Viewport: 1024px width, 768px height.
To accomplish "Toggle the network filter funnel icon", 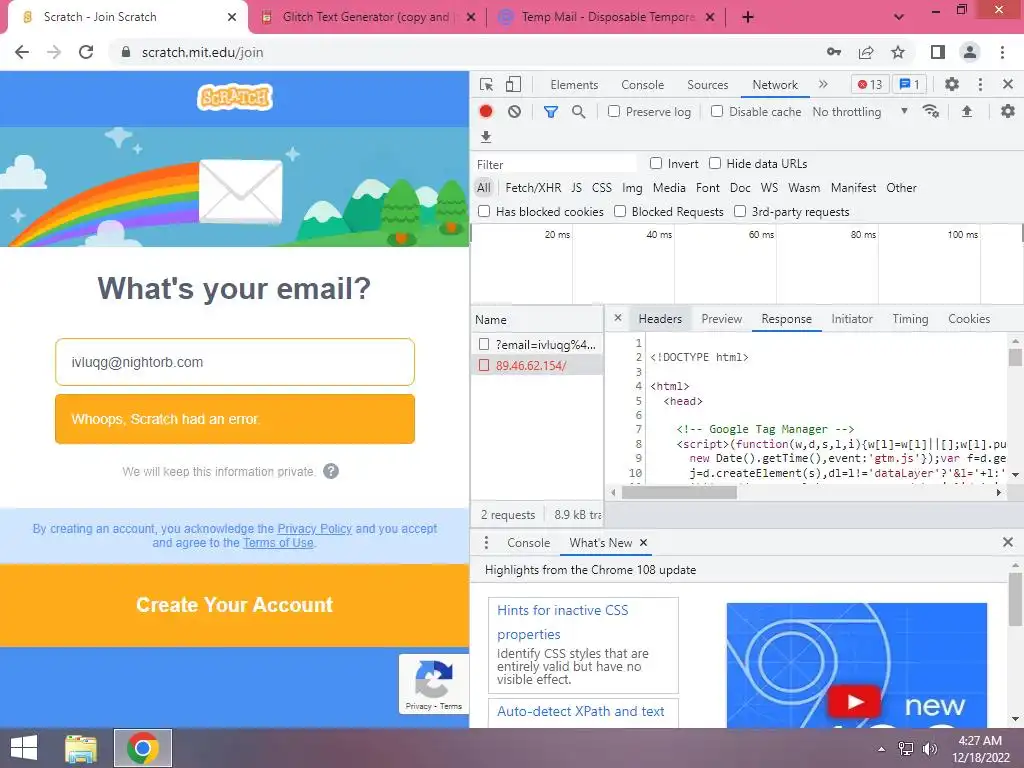I will coord(551,112).
